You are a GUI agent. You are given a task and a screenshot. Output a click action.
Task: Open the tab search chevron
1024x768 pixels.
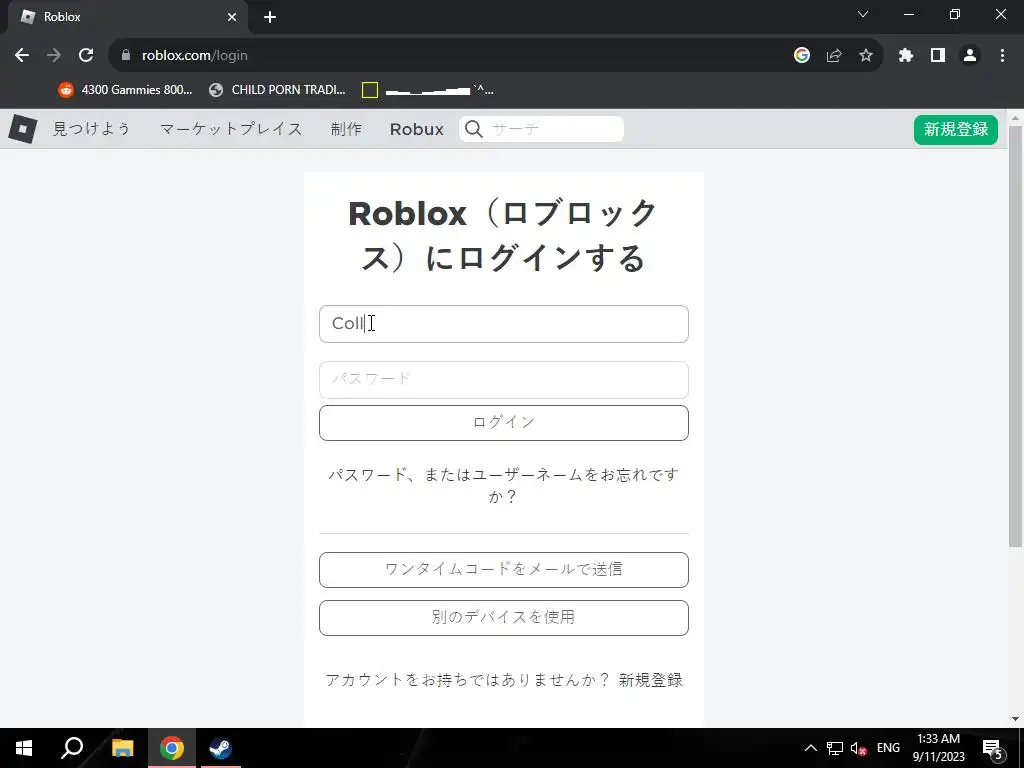[863, 14]
